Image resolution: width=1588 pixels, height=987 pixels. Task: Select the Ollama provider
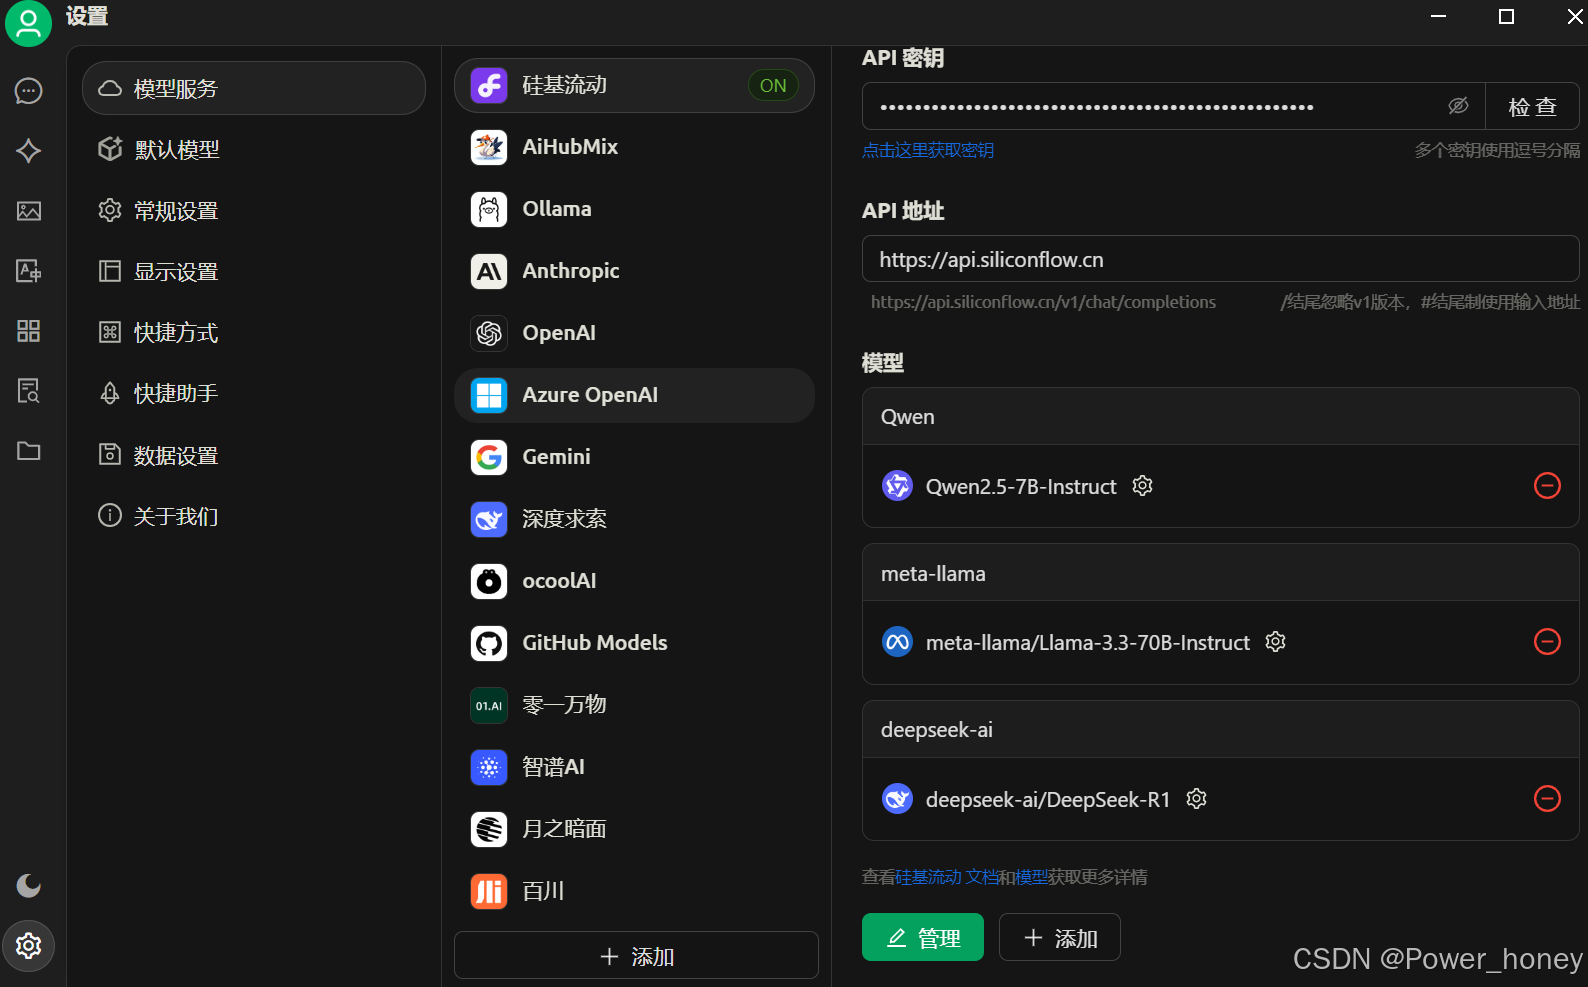634,210
